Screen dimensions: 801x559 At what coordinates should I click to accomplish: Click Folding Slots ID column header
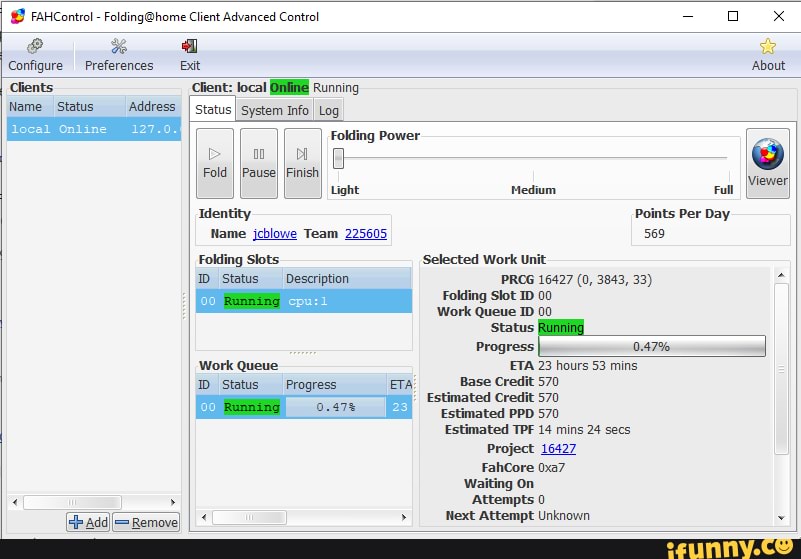(x=207, y=278)
